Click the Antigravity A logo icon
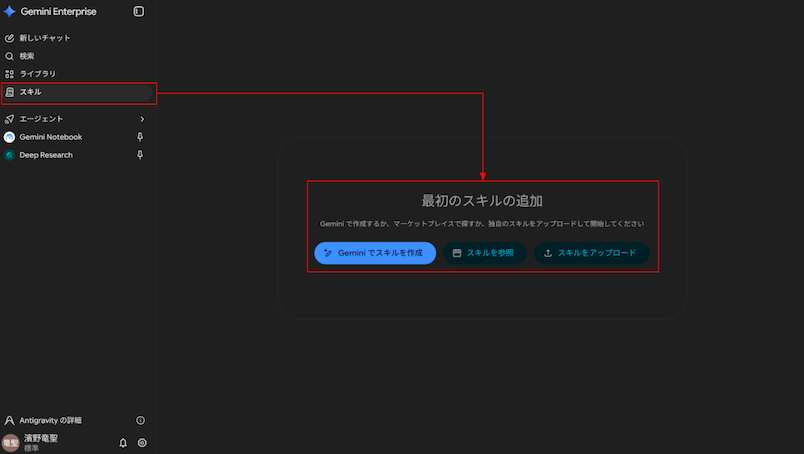 (9, 420)
